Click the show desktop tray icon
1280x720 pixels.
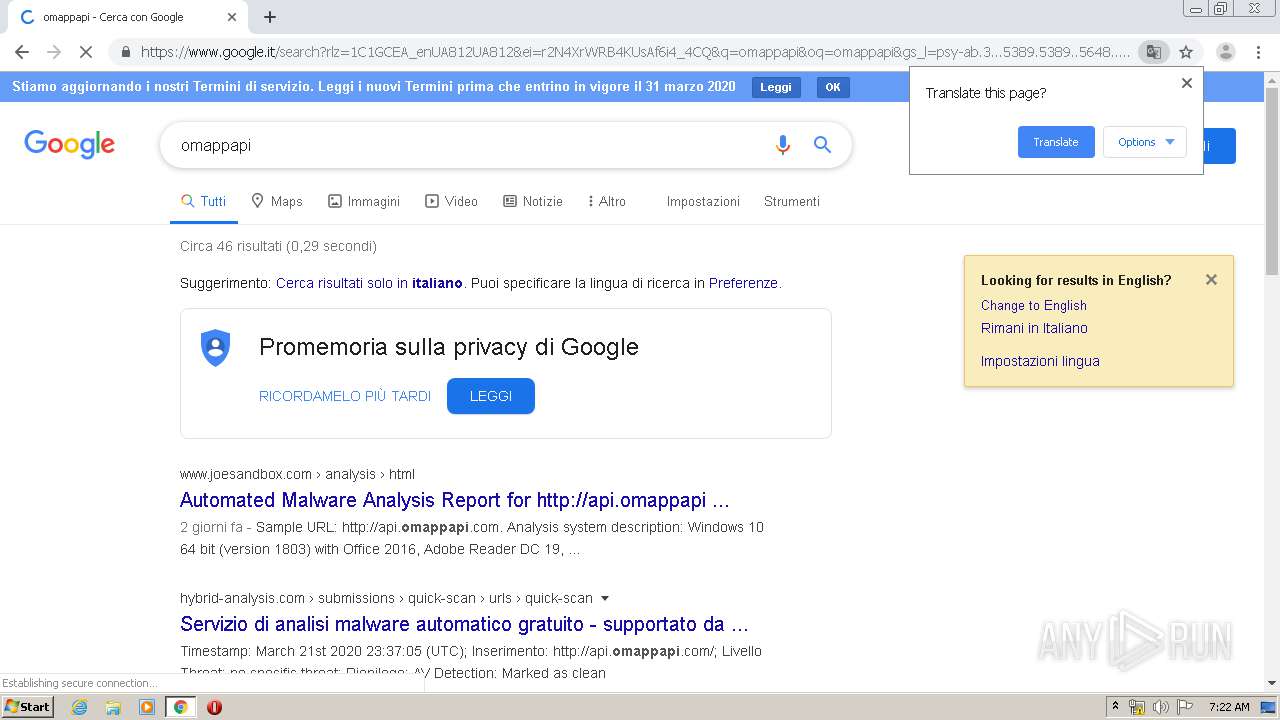coord(1269,707)
